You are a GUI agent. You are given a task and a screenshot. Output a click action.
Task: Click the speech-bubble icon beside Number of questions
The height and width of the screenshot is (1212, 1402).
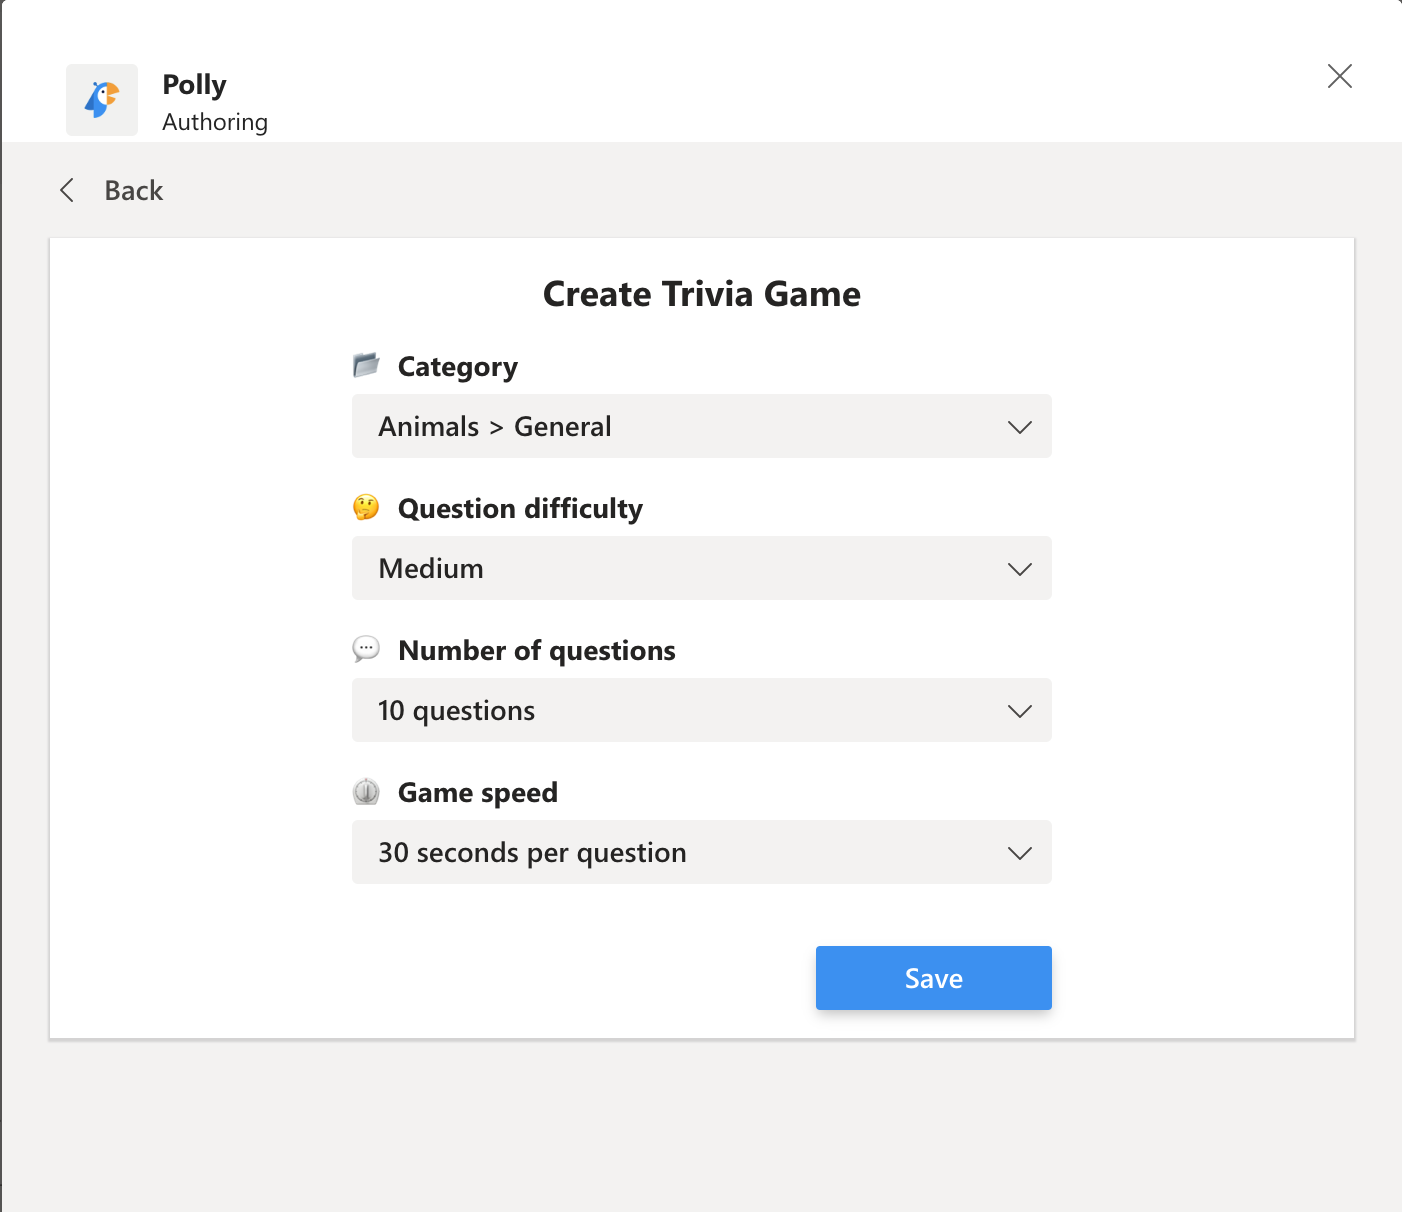pos(366,649)
